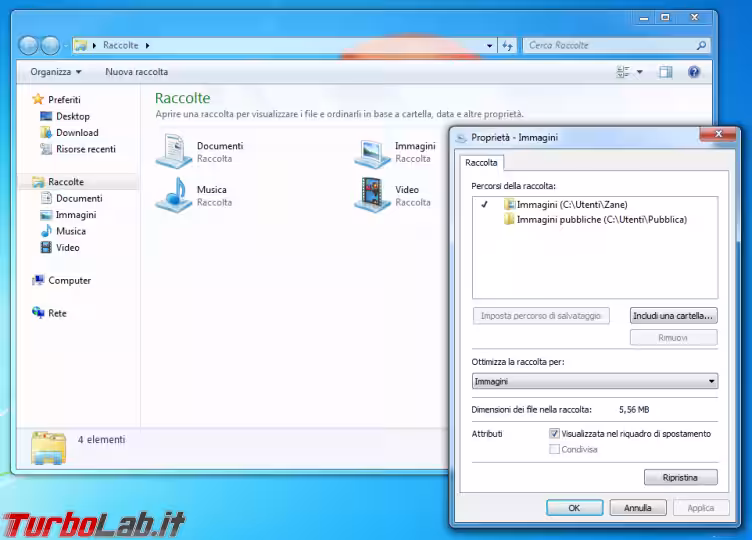Click folder icon of Immagini pubbliche path
This screenshot has height=540, width=752.
509,220
